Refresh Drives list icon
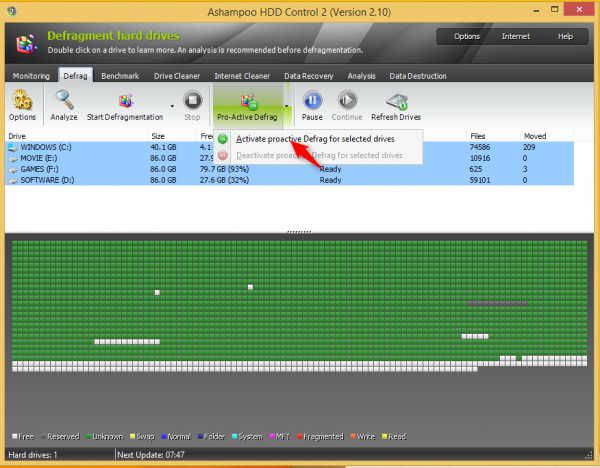This screenshot has height=468, width=600. coord(397,102)
